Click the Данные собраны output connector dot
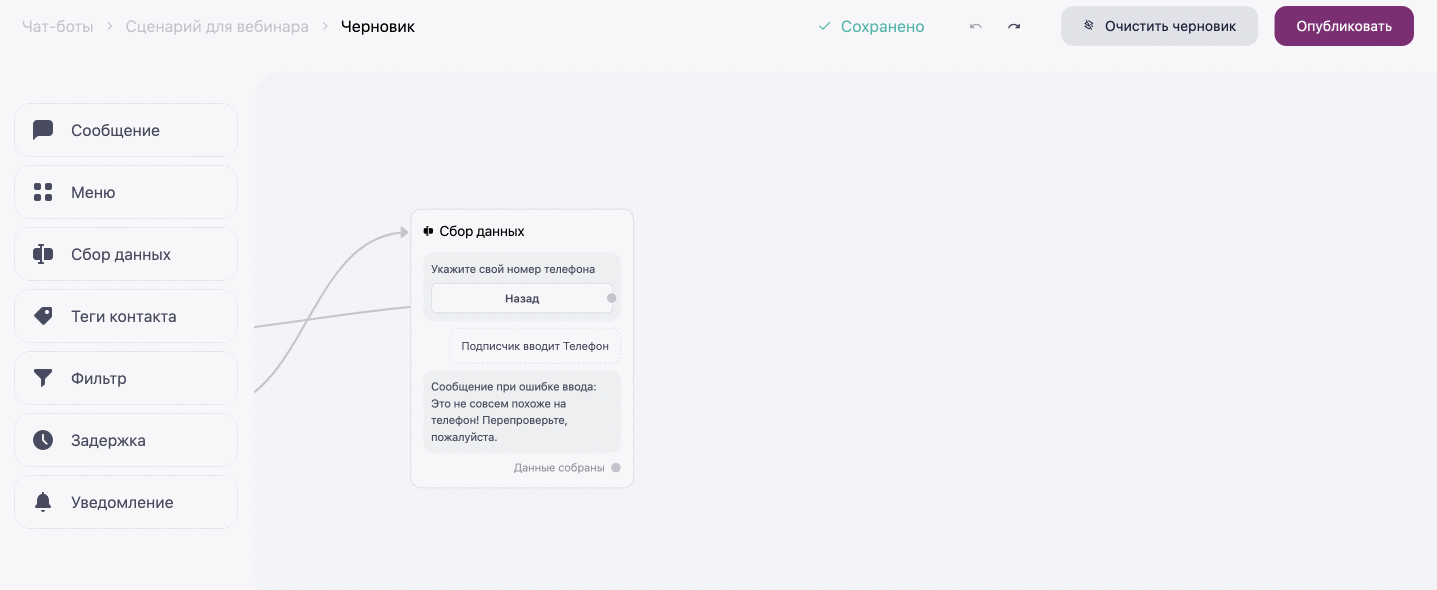1437x590 pixels. pos(616,467)
